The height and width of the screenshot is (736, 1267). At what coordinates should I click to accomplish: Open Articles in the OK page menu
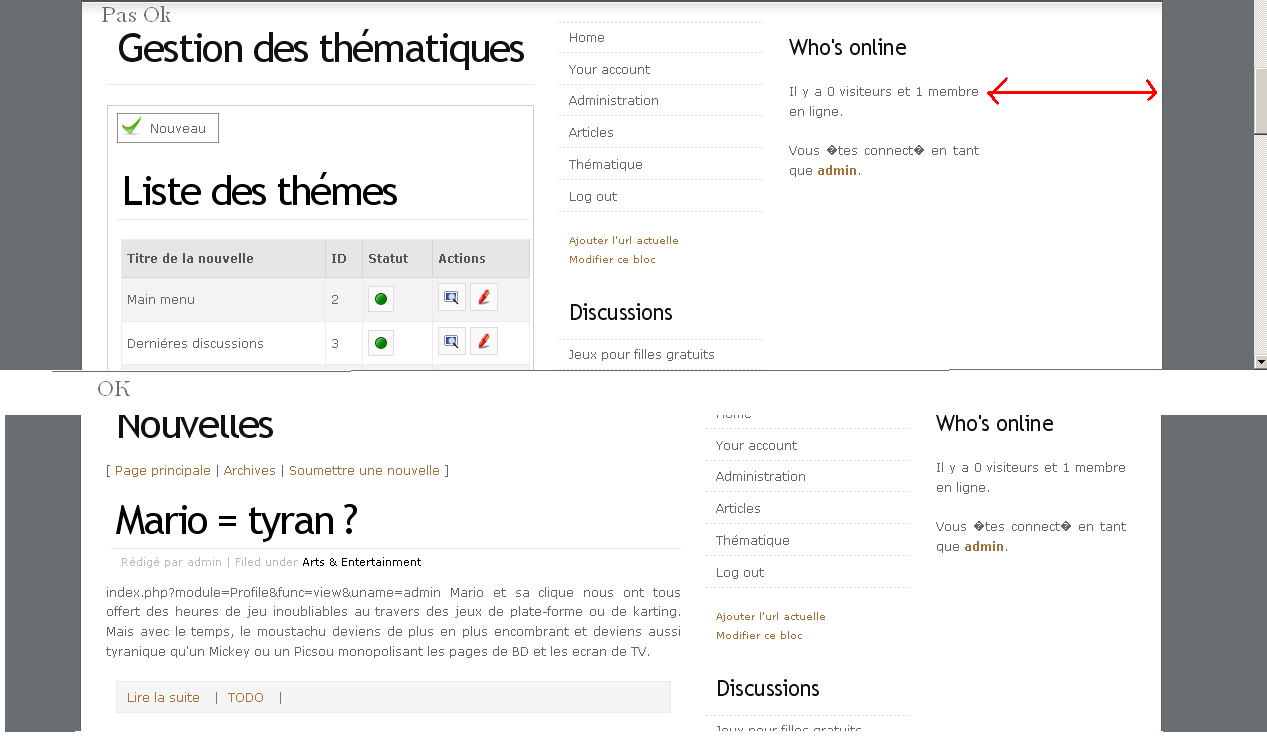point(738,508)
